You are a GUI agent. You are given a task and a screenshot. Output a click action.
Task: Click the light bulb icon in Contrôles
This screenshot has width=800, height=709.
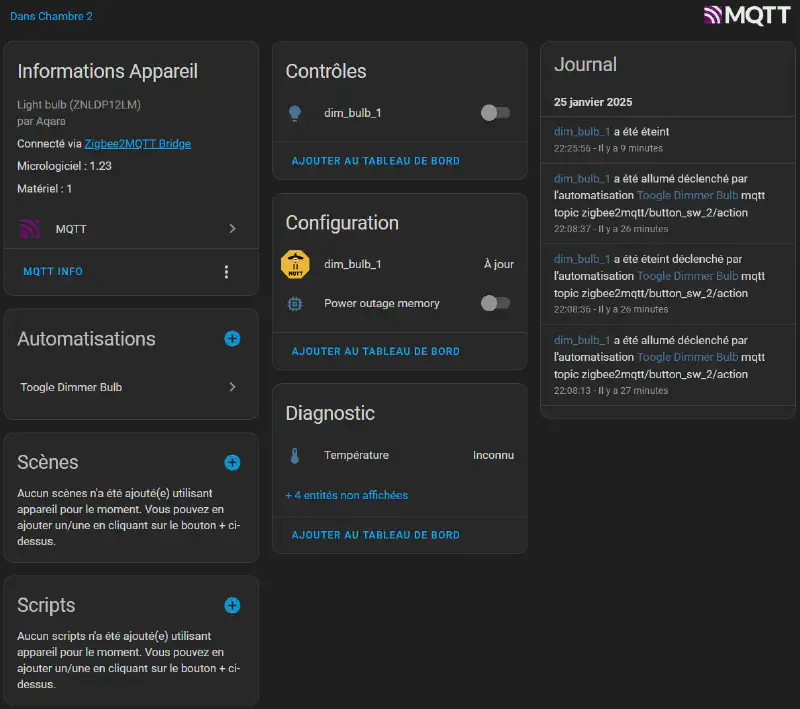pos(295,113)
